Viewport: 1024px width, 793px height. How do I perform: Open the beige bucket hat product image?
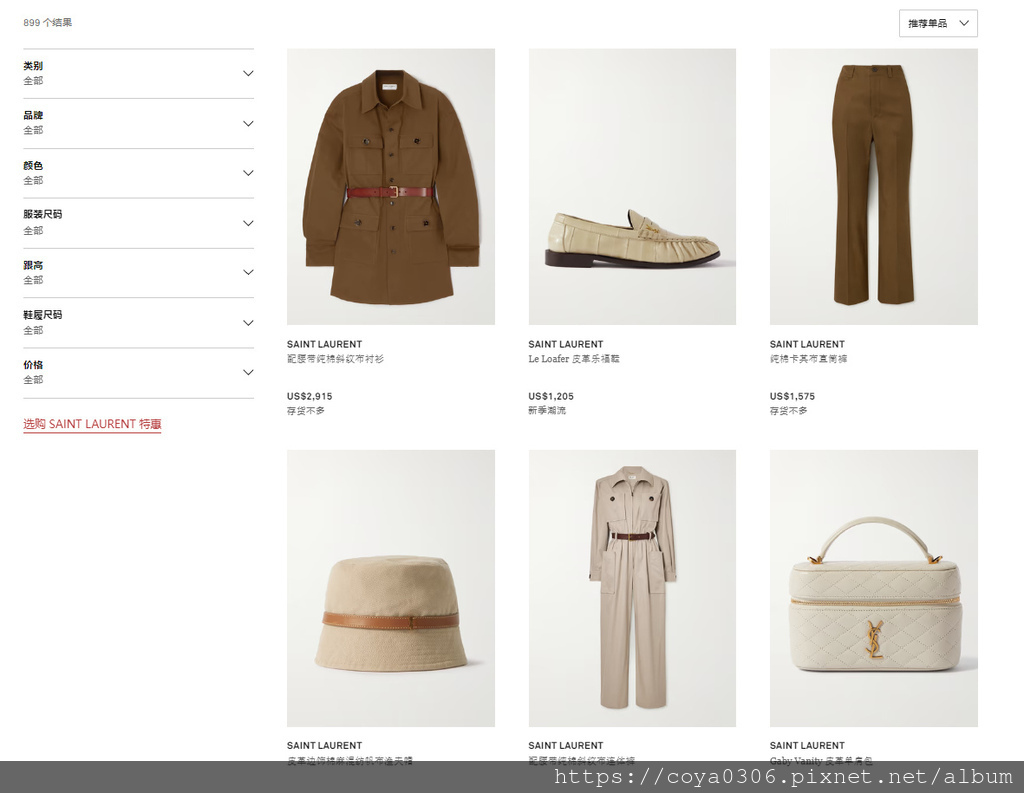pyautogui.click(x=391, y=588)
